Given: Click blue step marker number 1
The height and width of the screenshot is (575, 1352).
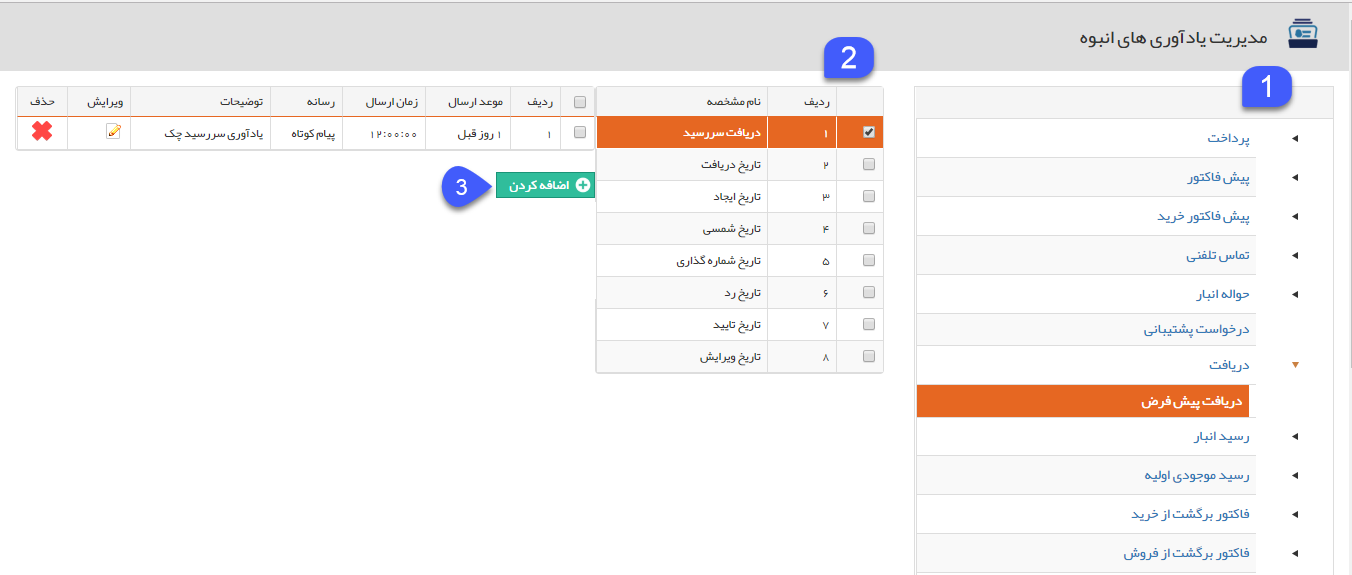Looking at the screenshot, I should [x=1267, y=87].
